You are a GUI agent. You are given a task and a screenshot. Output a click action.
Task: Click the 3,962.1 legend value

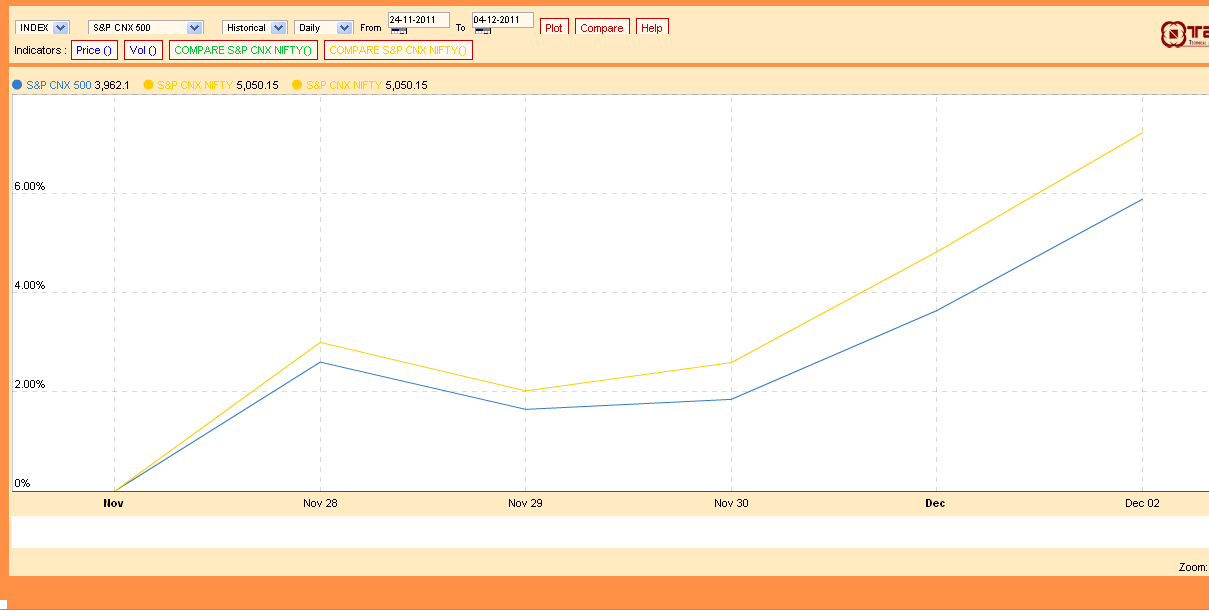tap(112, 85)
